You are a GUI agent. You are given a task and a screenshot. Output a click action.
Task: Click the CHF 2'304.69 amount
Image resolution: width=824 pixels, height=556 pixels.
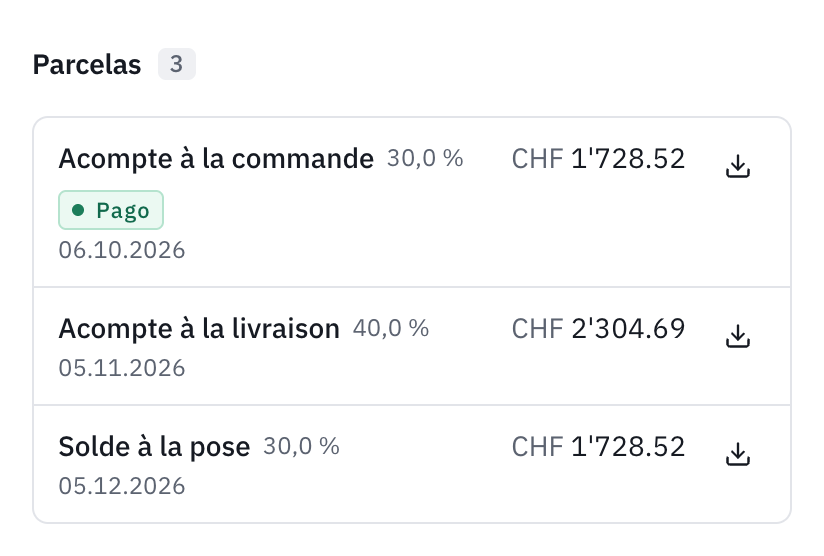599,329
